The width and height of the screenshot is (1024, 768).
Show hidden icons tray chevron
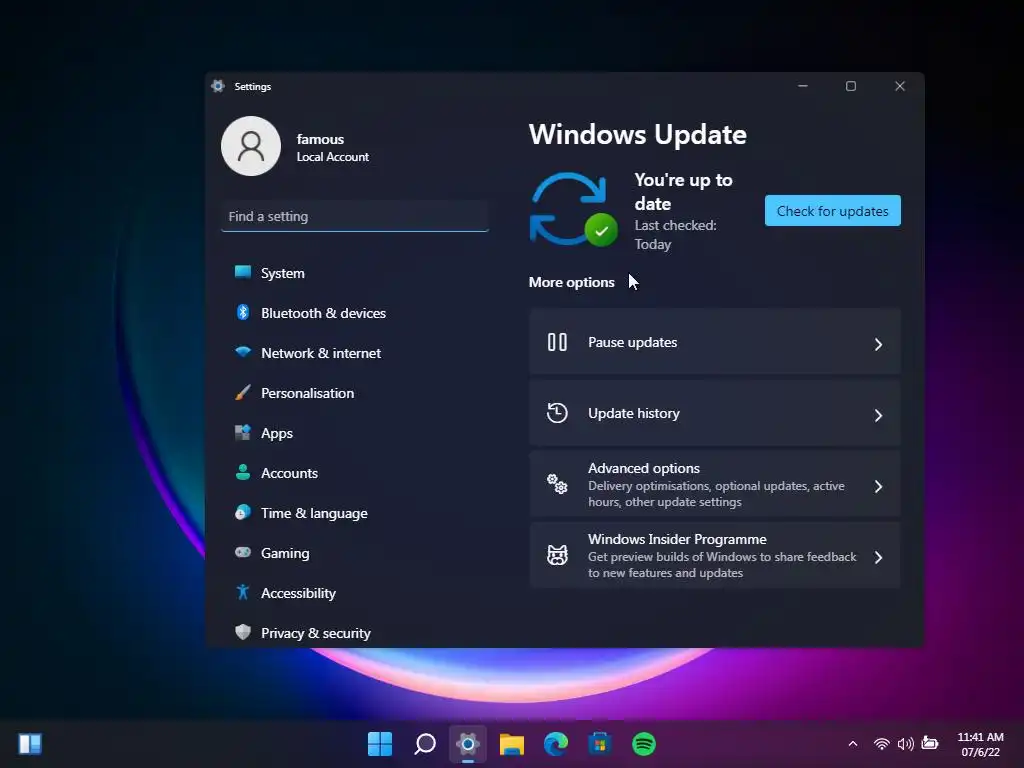coord(853,743)
